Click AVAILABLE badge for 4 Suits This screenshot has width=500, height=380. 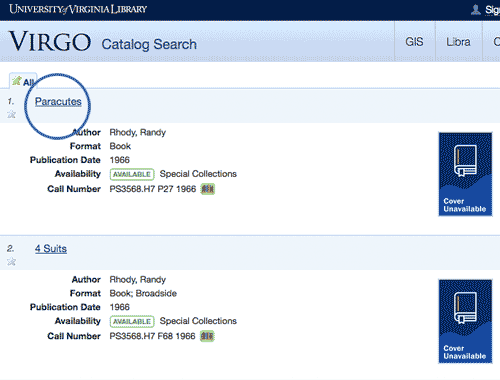(x=132, y=322)
